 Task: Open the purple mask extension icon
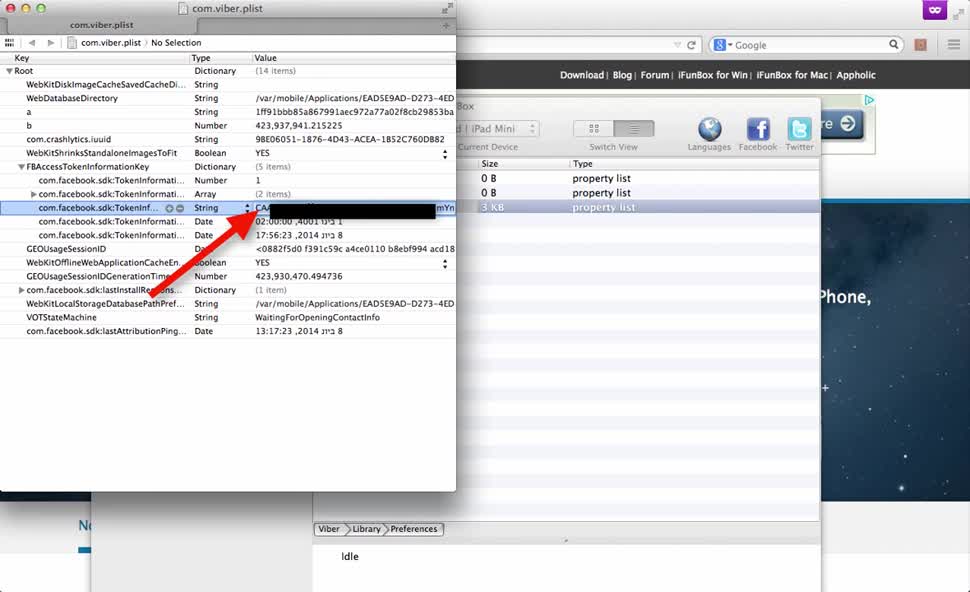[x=935, y=10]
